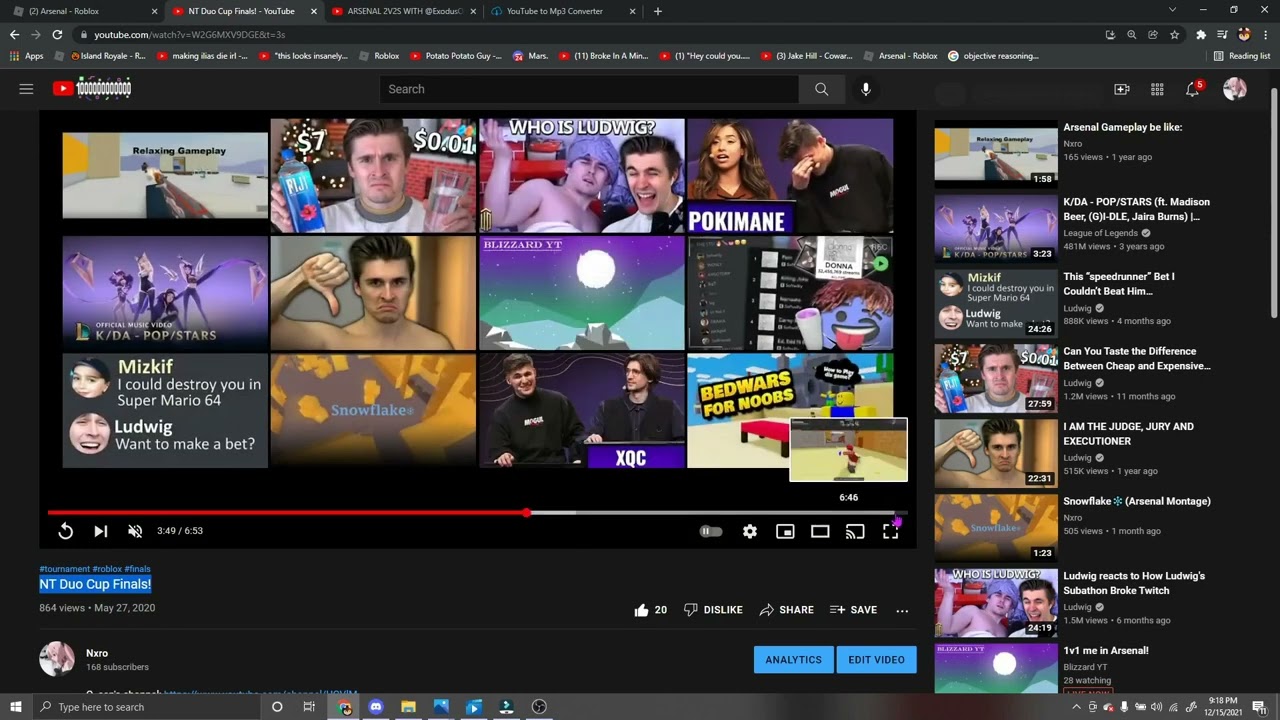Click the YouTube search magnifier button
Screen dimensions: 1280x720
(821, 89)
